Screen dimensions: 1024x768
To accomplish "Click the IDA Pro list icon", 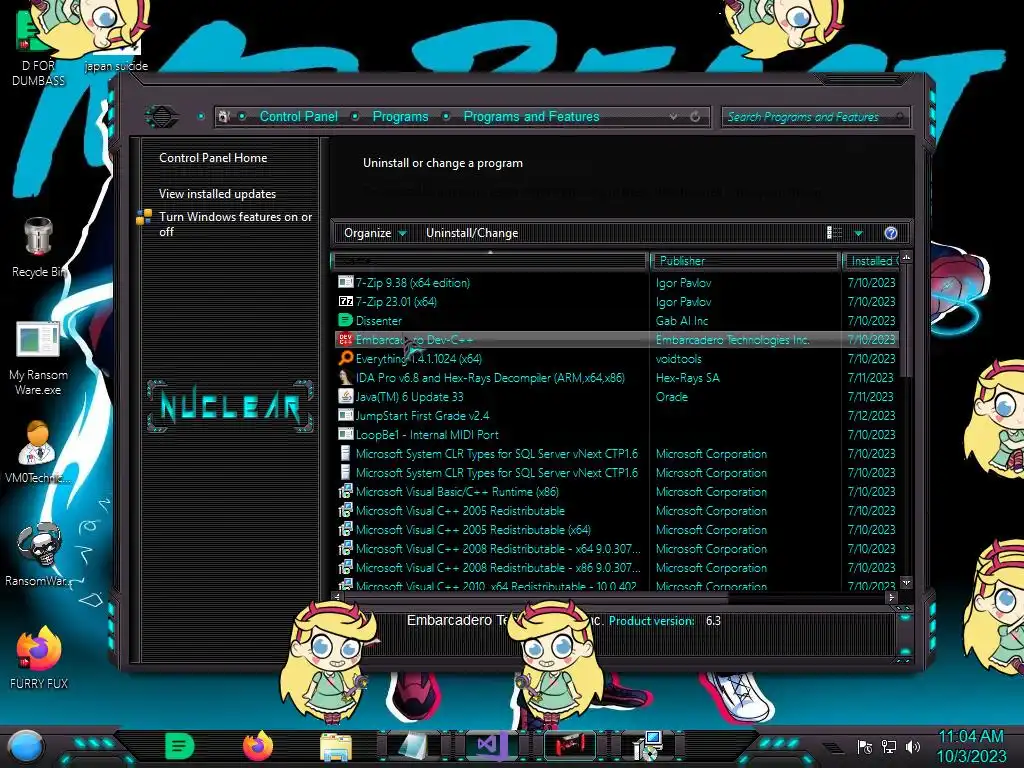I will 345,377.
